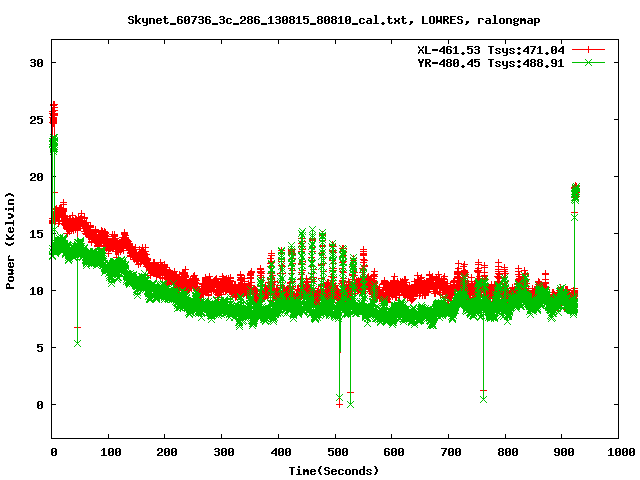Click y-axis tick label 0
640x480 pixels.
pyautogui.click(x=40, y=405)
